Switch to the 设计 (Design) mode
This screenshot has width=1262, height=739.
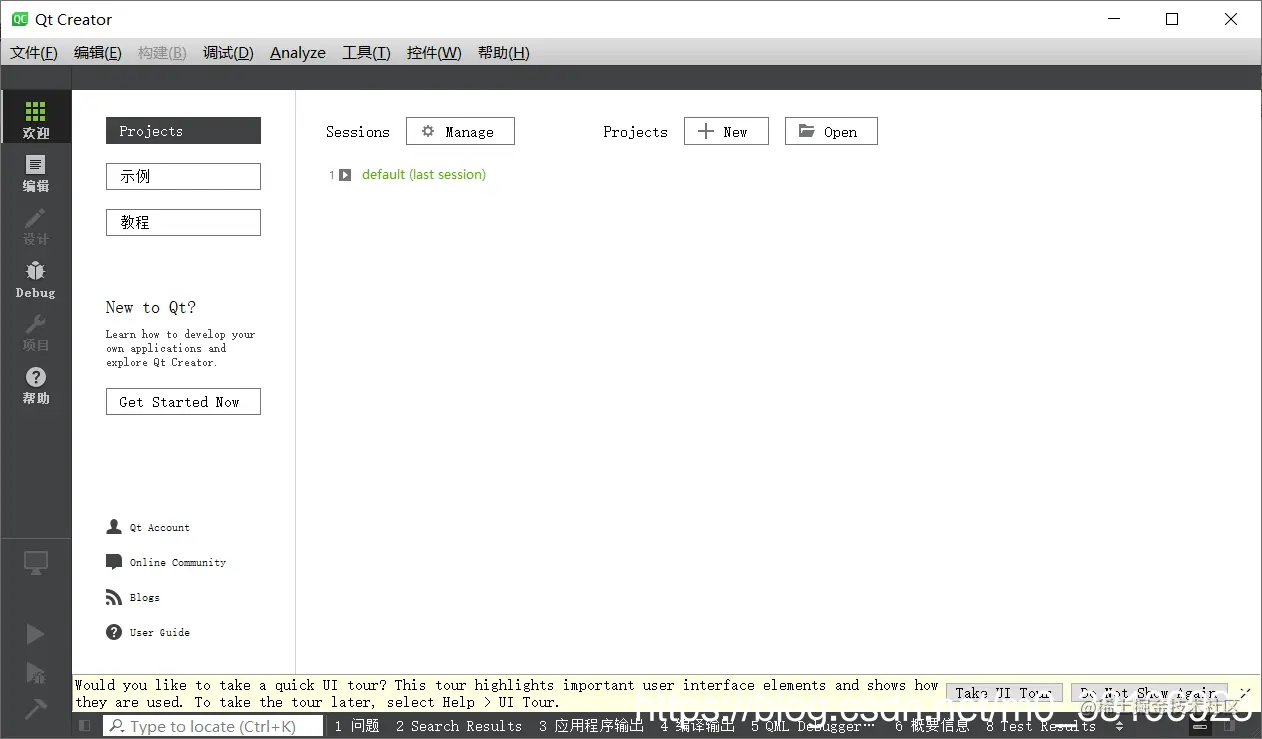[x=36, y=225]
